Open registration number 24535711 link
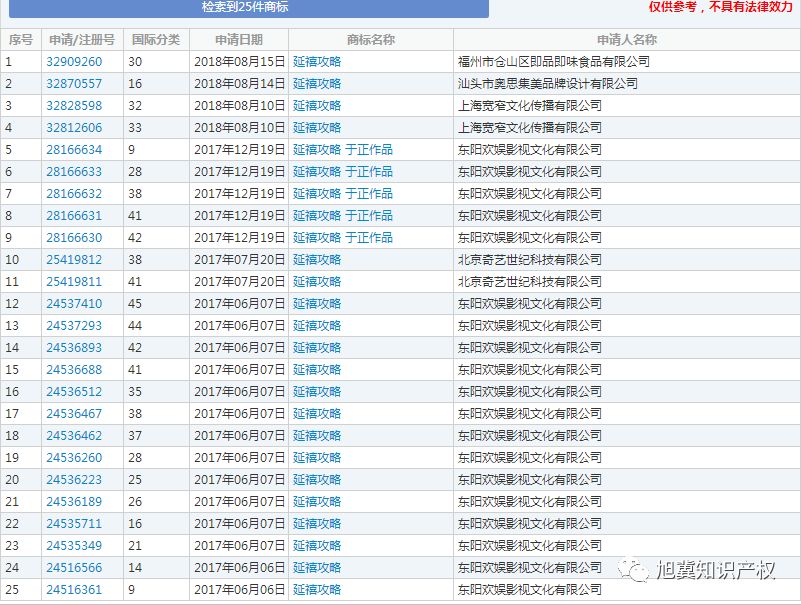801x605 pixels. coord(74,523)
